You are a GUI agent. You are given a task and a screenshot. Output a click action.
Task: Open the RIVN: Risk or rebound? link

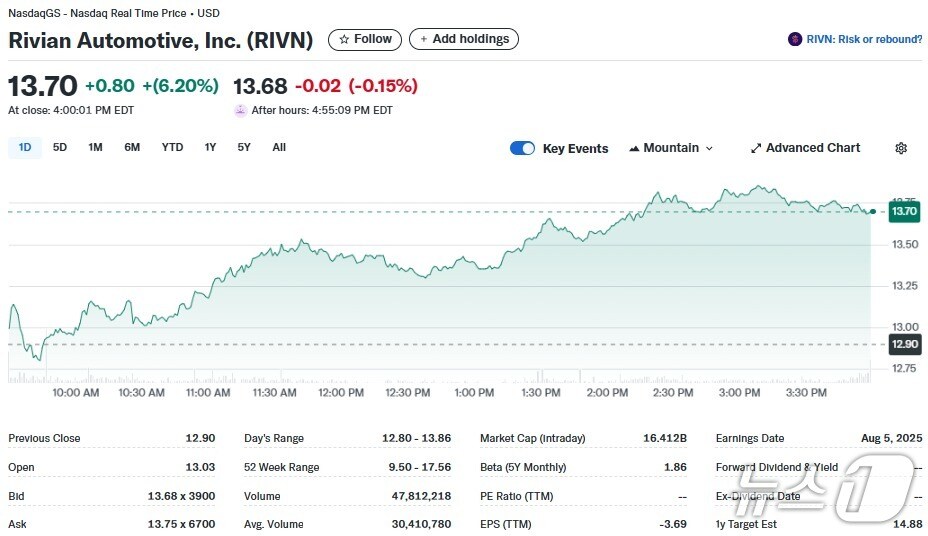pyautogui.click(x=864, y=39)
